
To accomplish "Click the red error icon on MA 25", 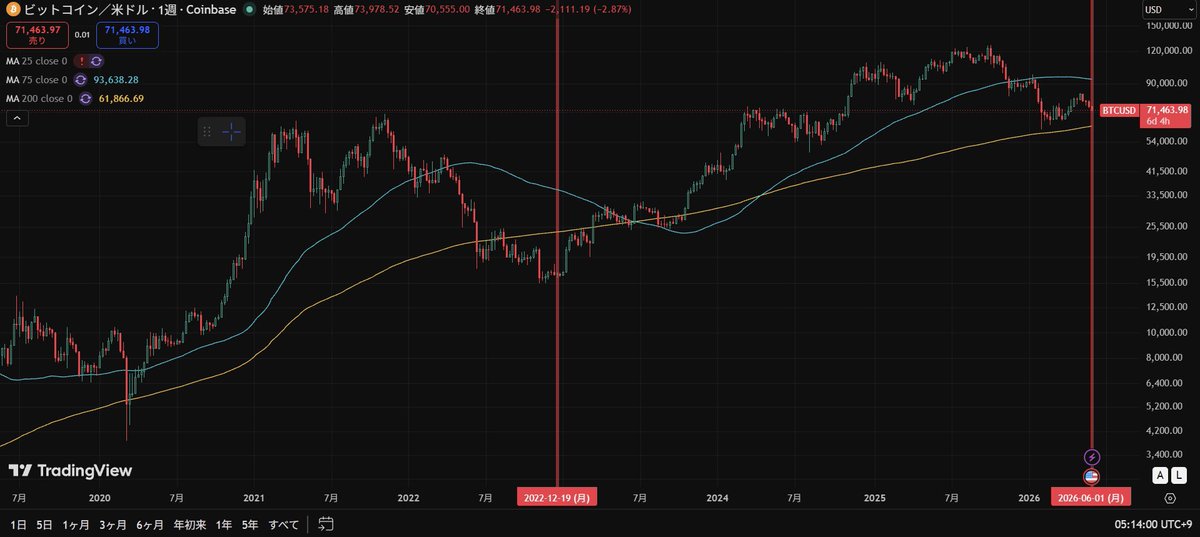I will click(81, 61).
